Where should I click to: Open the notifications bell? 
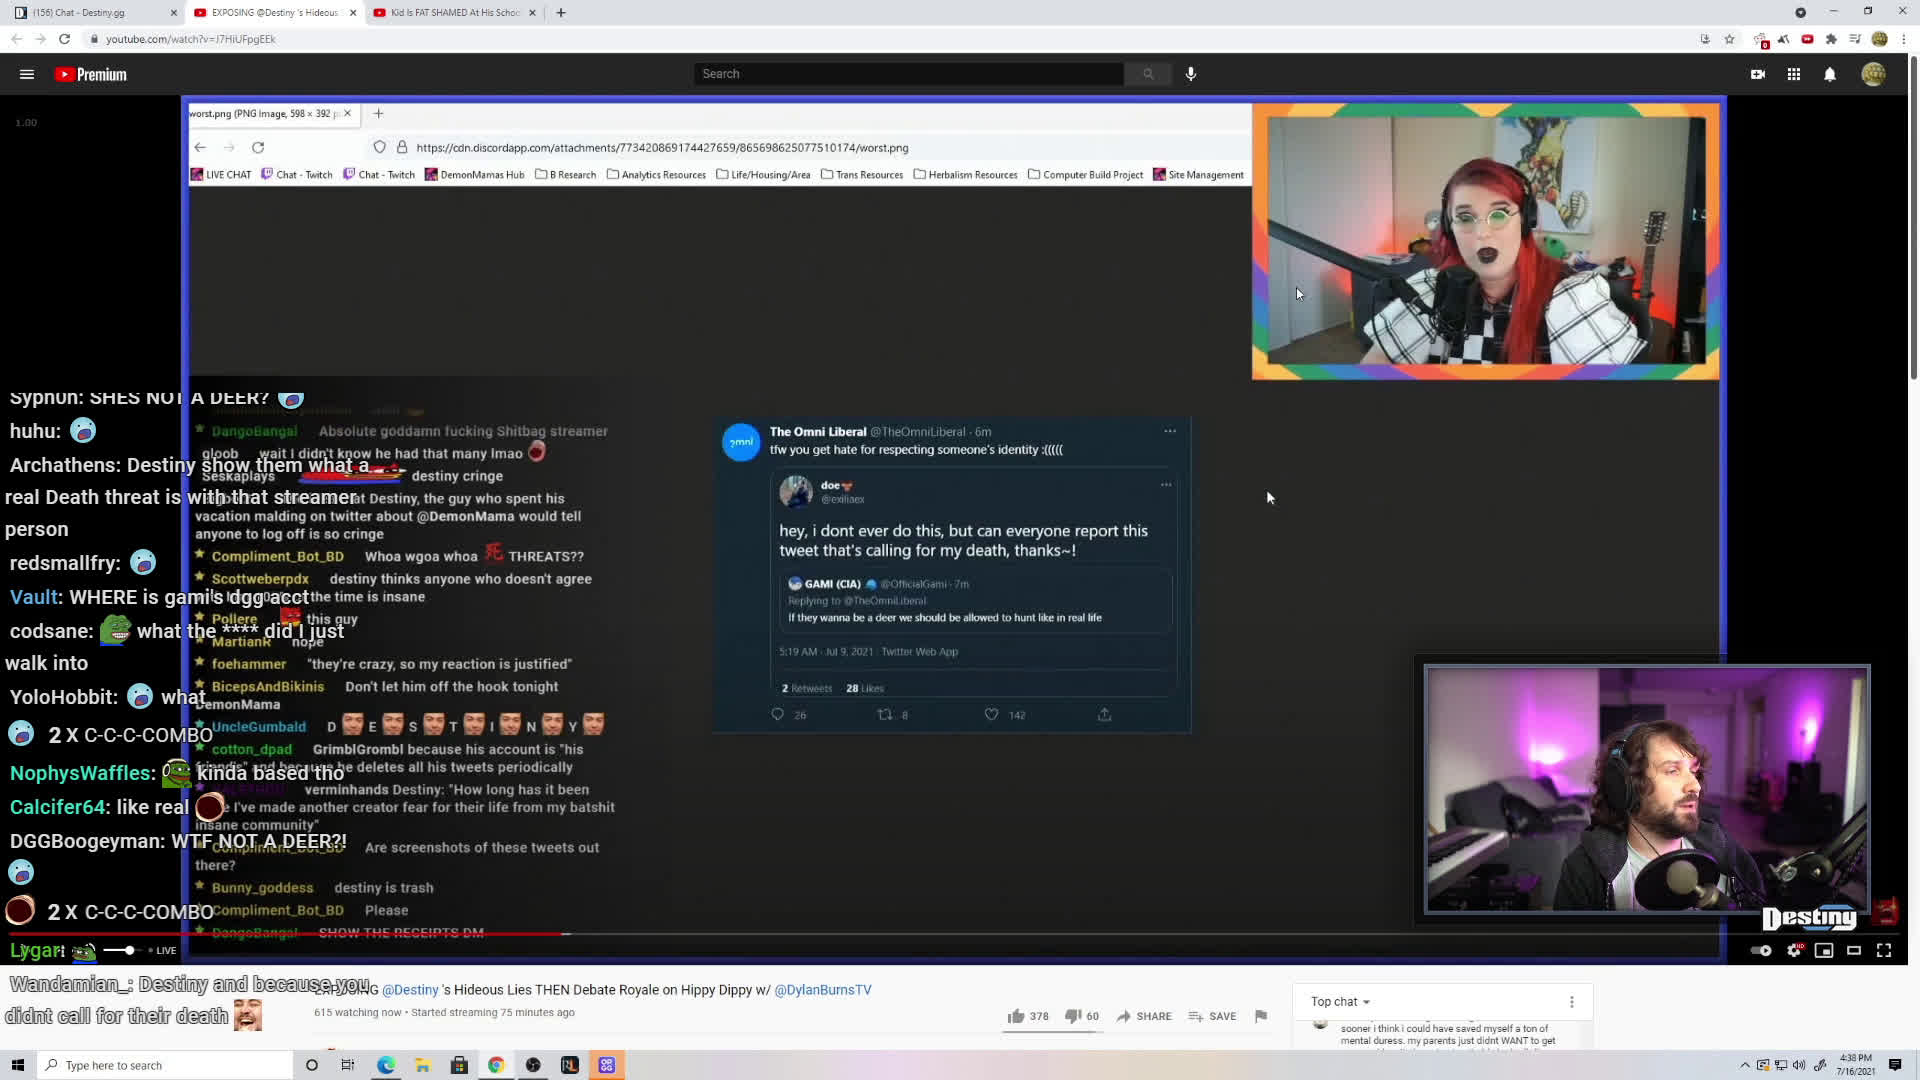[1830, 74]
